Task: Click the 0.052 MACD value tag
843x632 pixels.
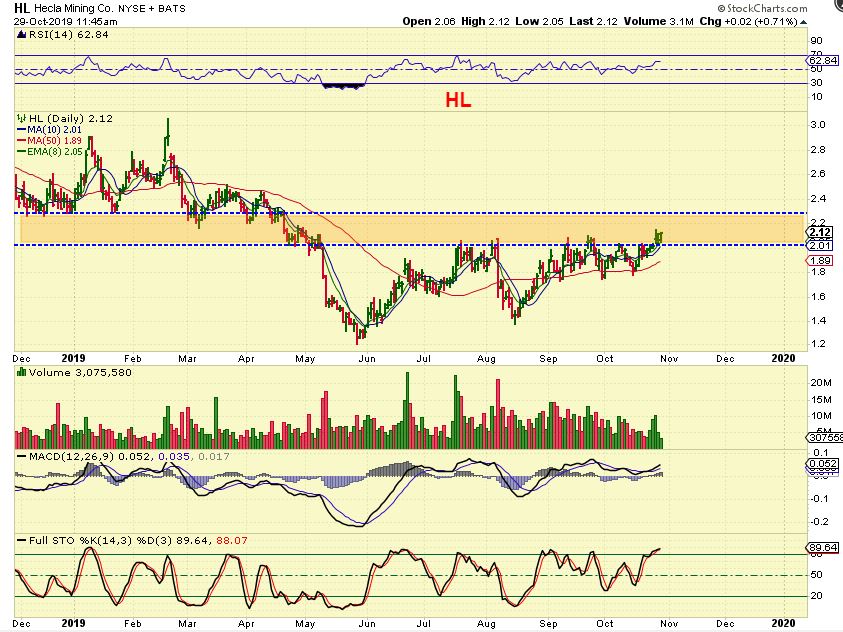Action: click(x=823, y=463)
